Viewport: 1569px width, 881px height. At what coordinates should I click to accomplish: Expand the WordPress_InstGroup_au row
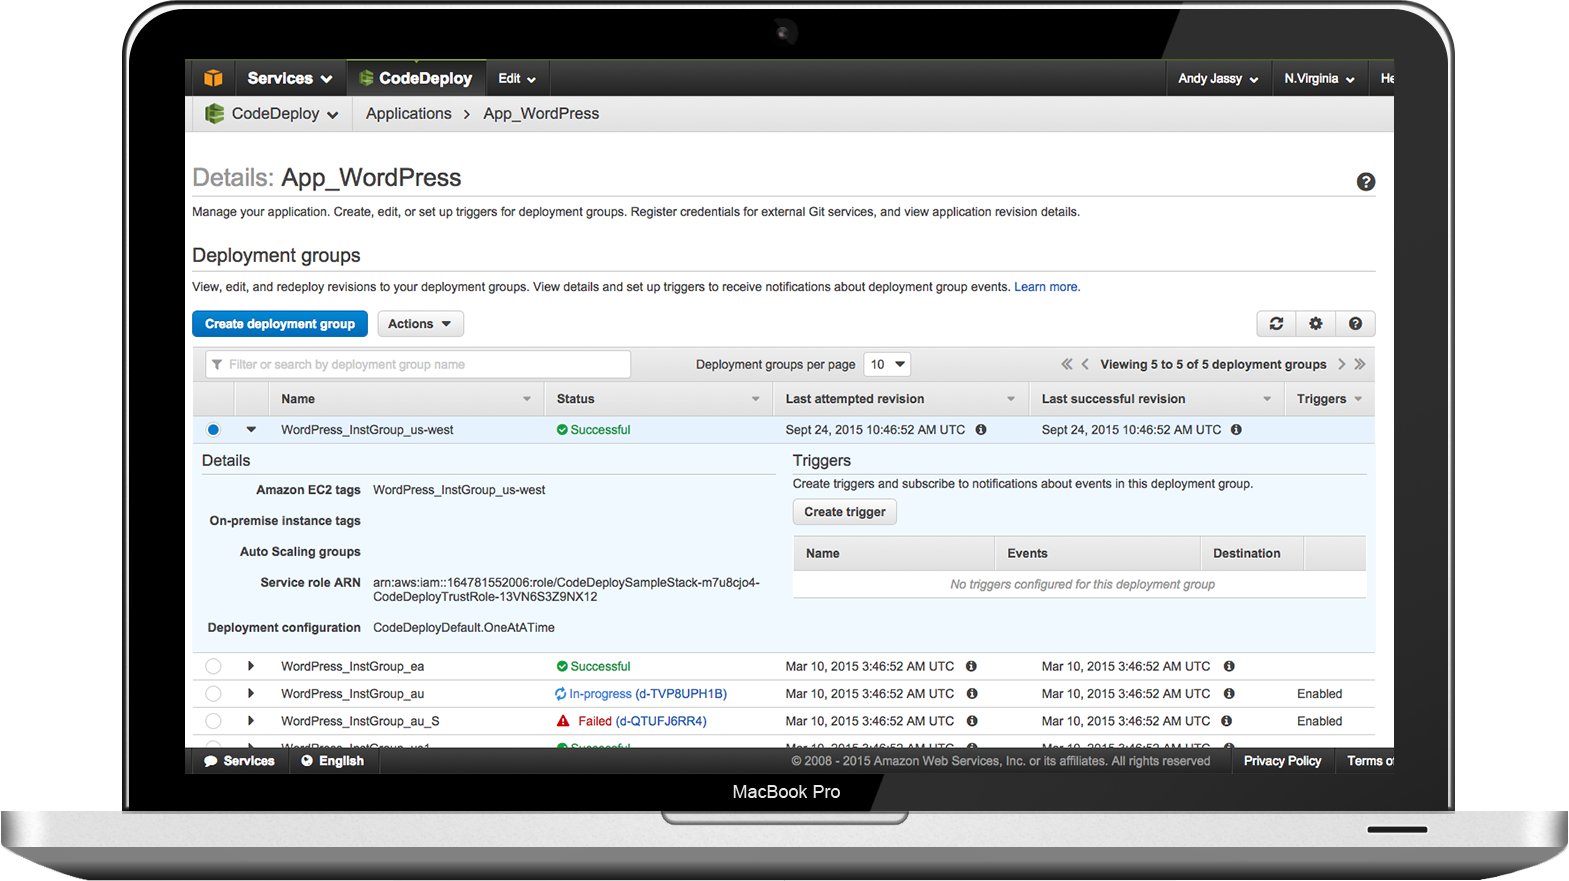click(x=251, y=694)
